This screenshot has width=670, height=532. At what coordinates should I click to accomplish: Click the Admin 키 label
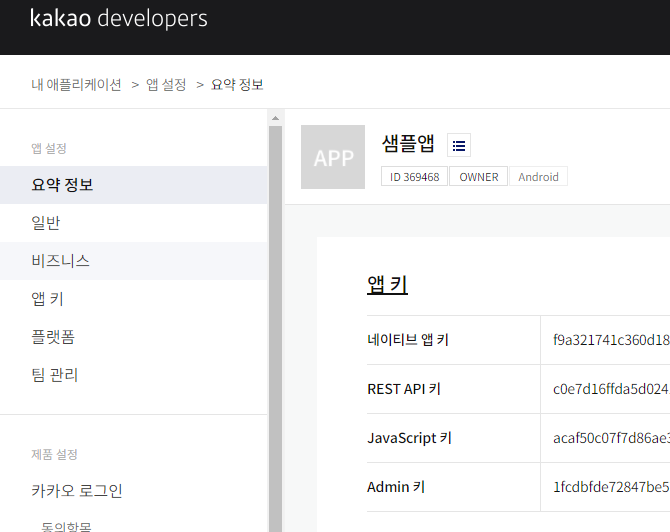pos(396,487)
